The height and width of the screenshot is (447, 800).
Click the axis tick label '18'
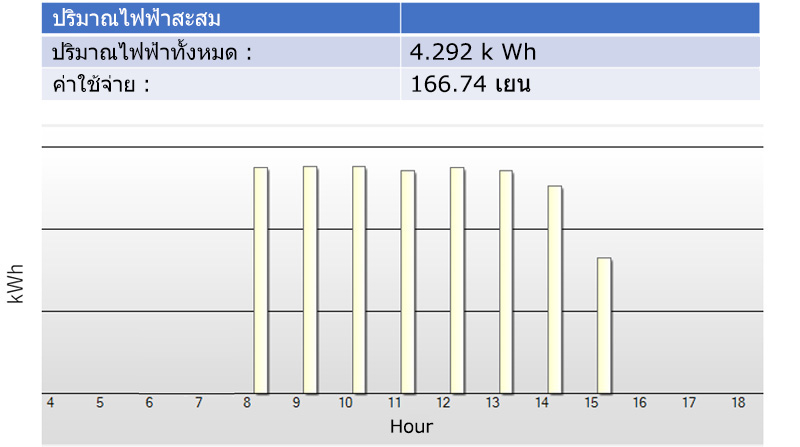[x=738, y=403]
